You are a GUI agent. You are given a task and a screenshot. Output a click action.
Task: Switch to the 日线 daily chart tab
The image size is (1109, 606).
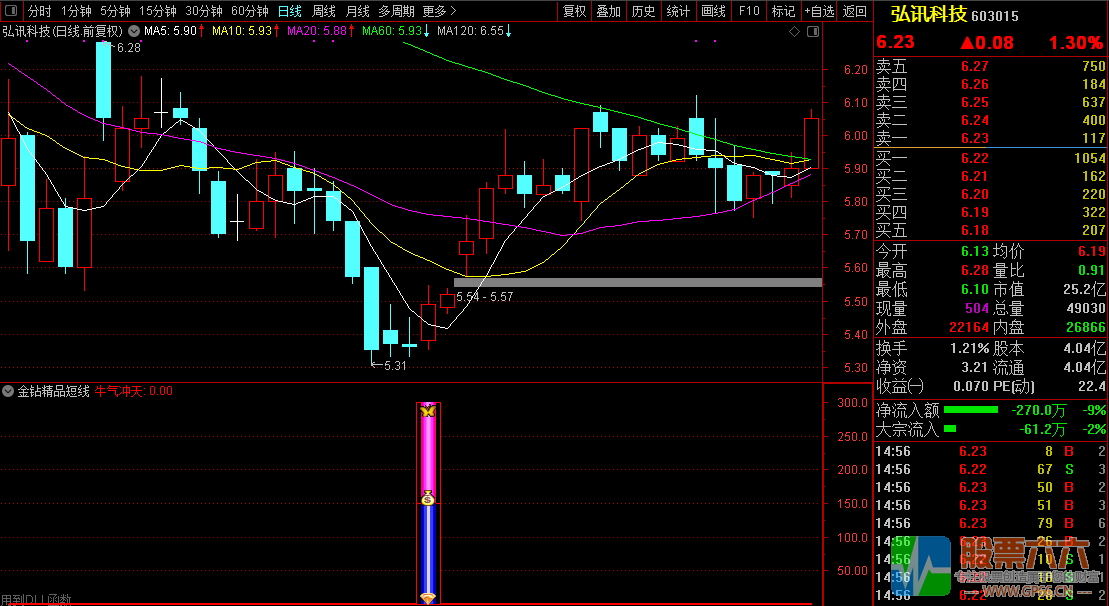click(289, 12)
